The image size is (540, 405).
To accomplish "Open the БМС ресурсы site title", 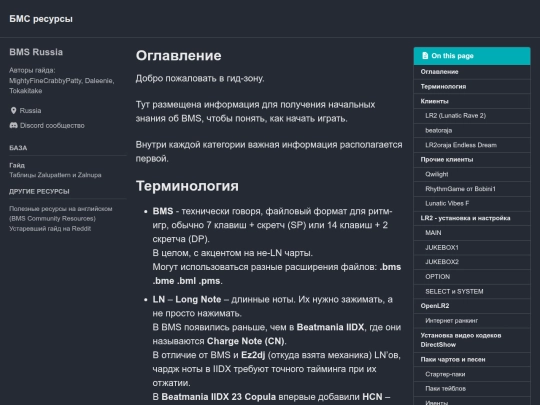I will [41, 19].
